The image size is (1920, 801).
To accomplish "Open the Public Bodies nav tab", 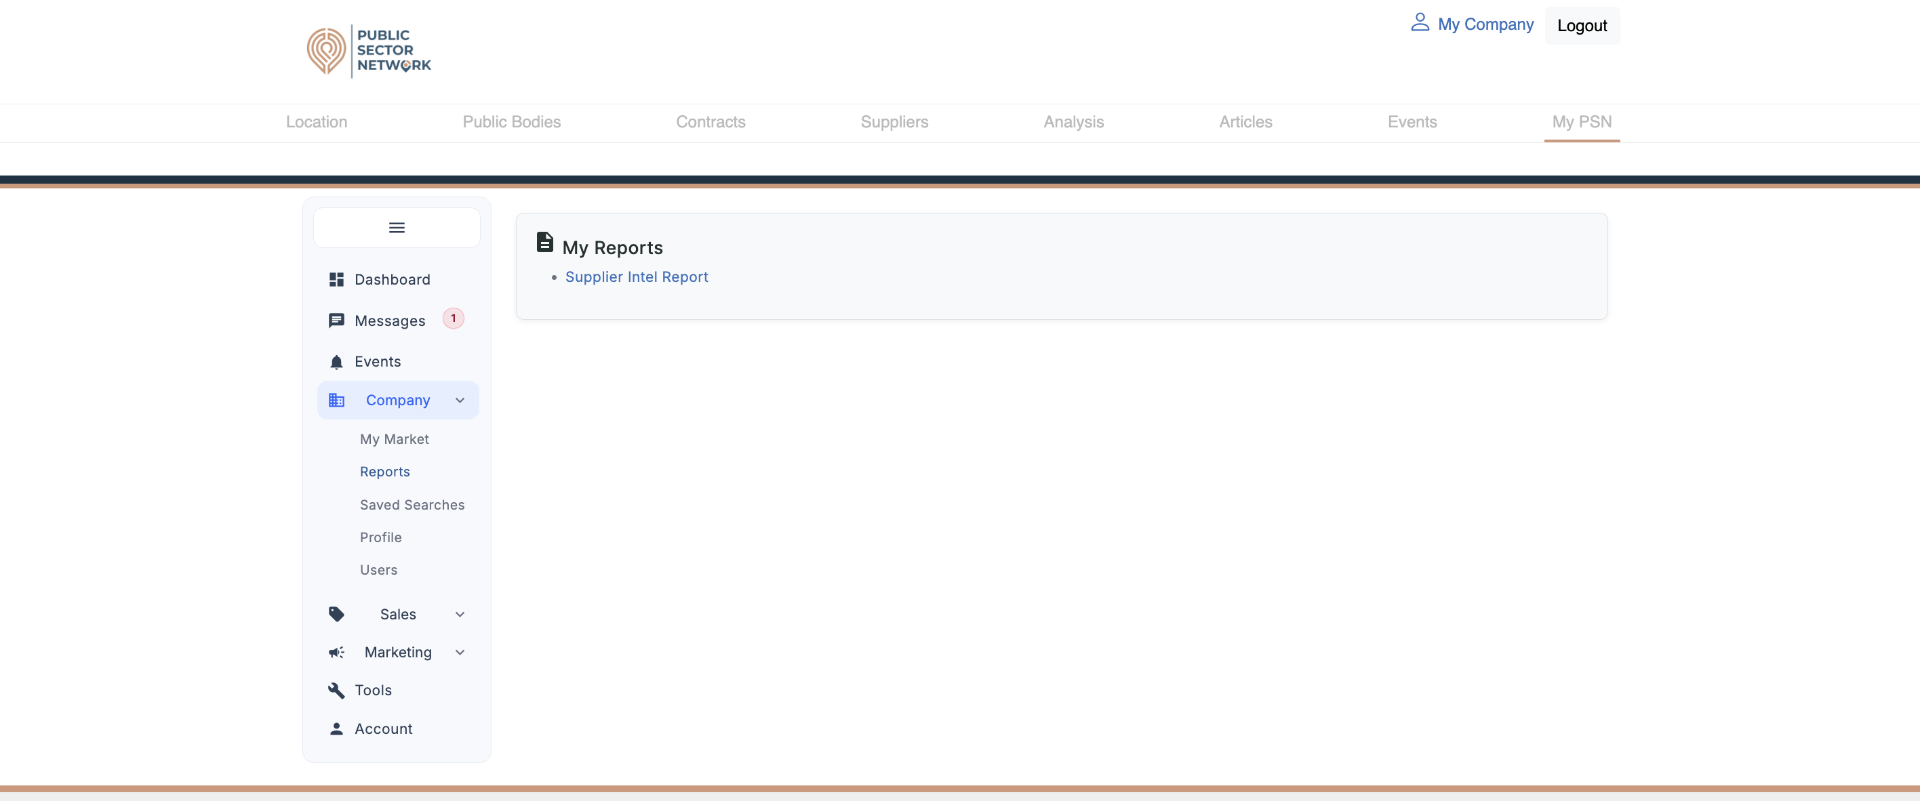I will [512, 122].
